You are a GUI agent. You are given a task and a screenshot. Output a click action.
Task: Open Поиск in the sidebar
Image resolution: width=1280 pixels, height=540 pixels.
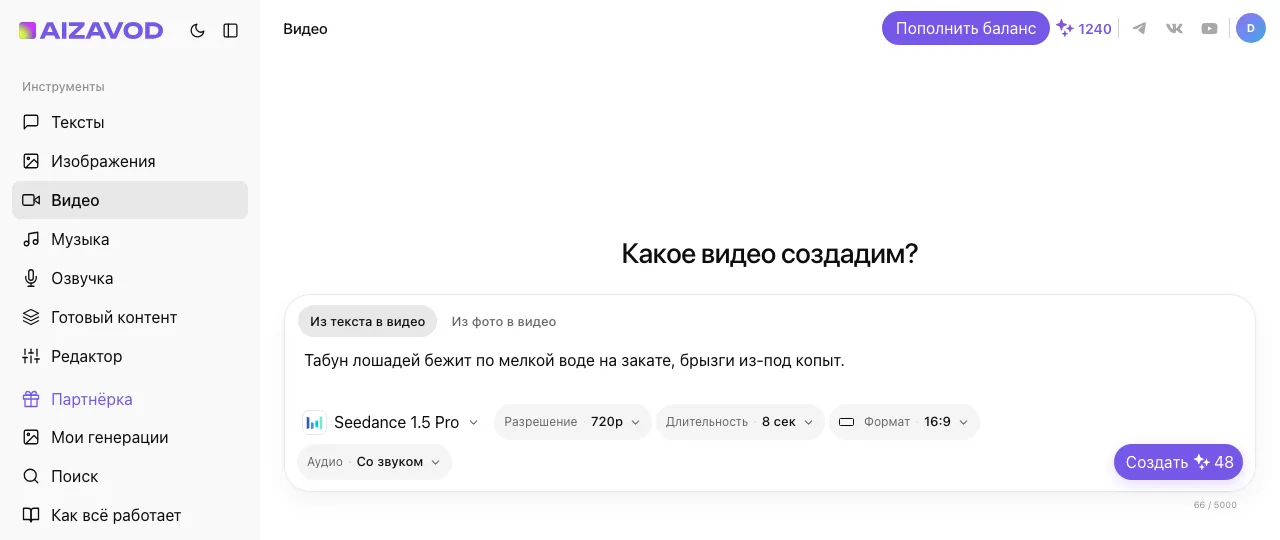[130, 476]
